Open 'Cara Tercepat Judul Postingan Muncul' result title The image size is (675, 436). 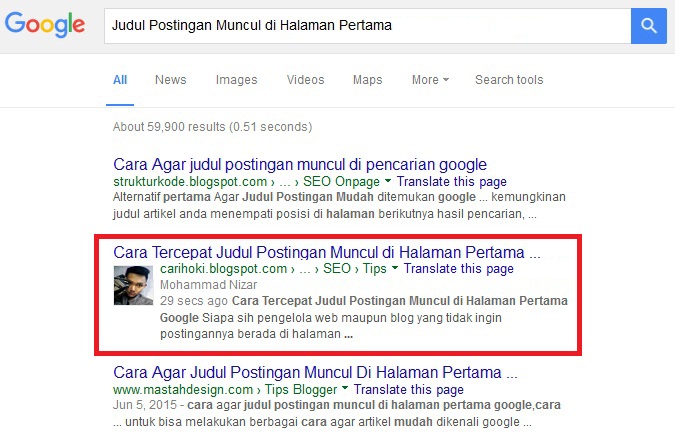click(x=327, y=252)
